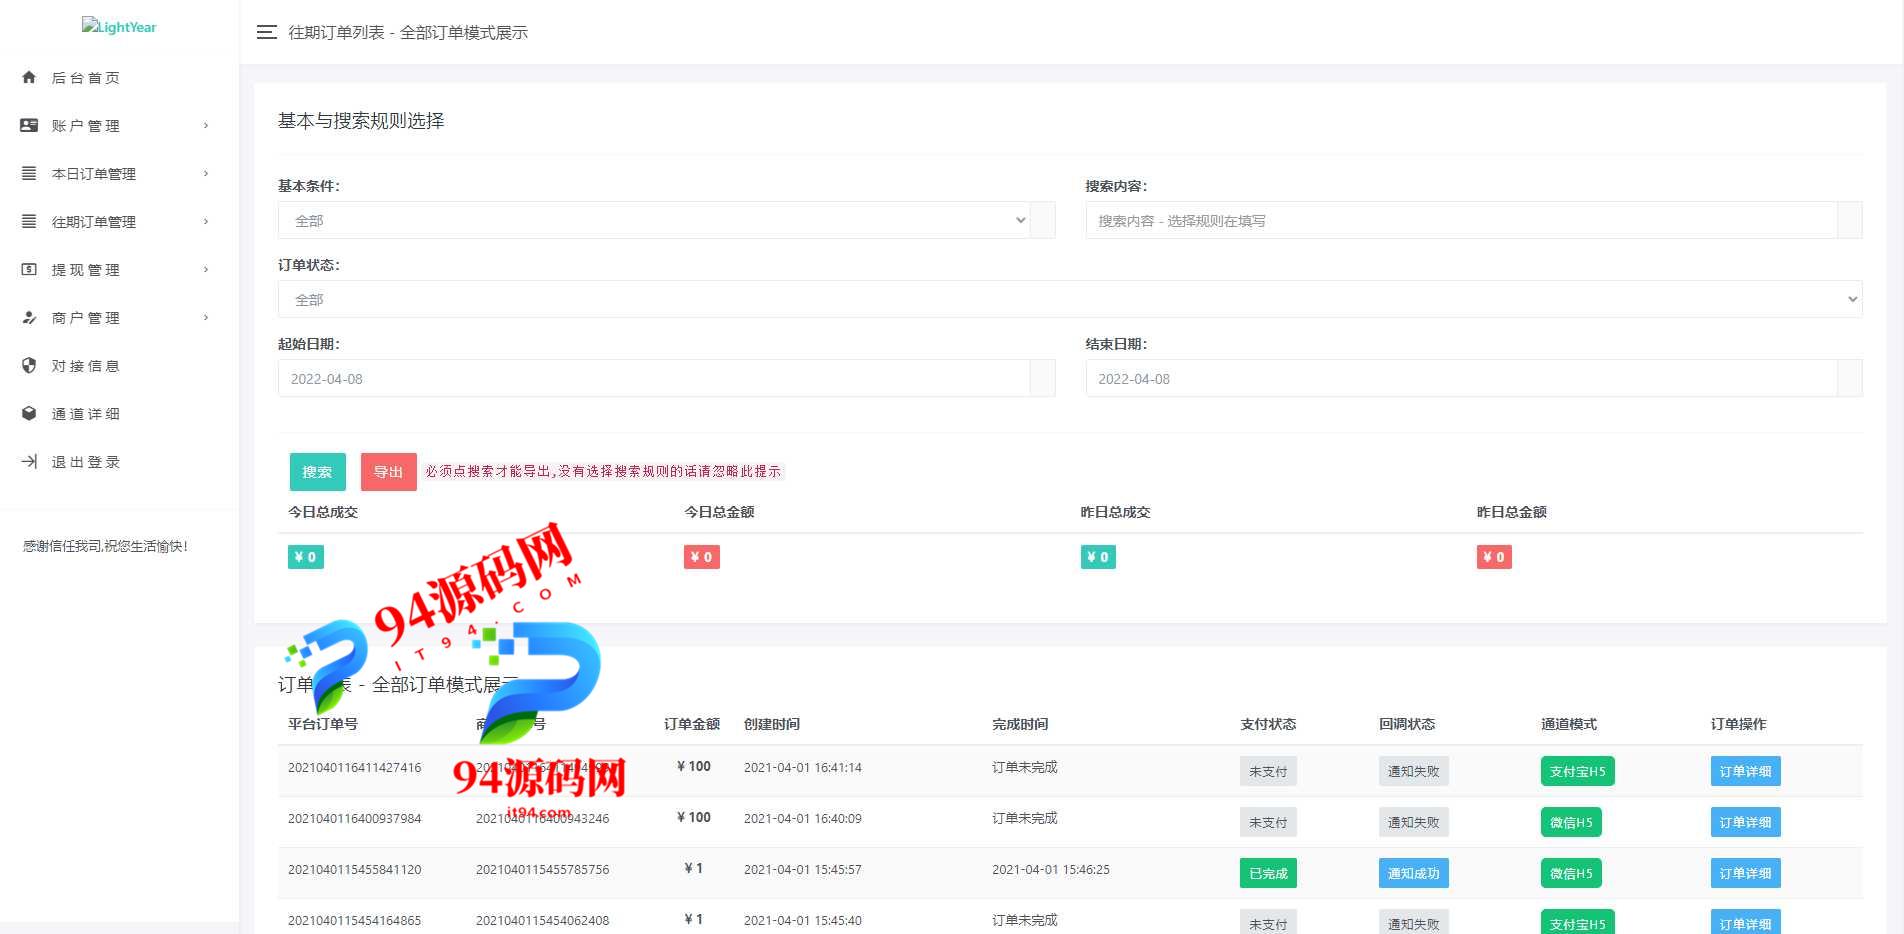
Task: Click the money icon beside 提现管理
Action: 29,269
